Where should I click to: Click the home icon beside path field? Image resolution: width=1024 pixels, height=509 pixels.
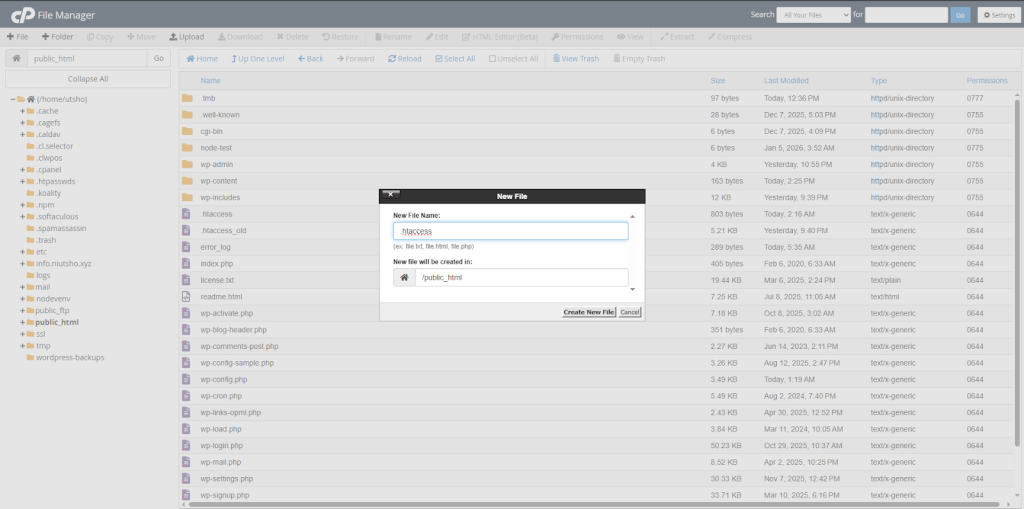16,58
